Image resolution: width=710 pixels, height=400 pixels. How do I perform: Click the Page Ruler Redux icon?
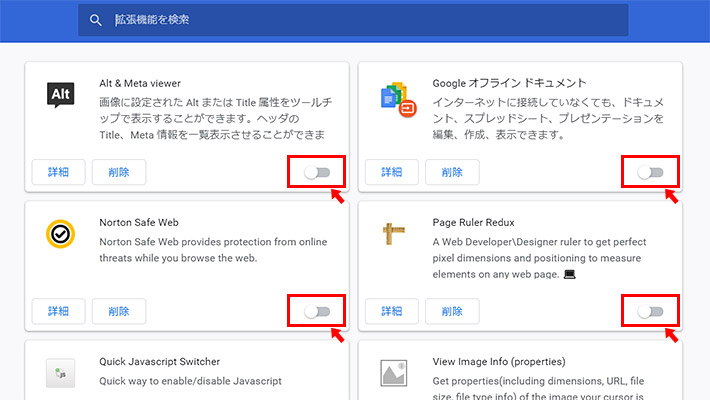tap(393, 234)
